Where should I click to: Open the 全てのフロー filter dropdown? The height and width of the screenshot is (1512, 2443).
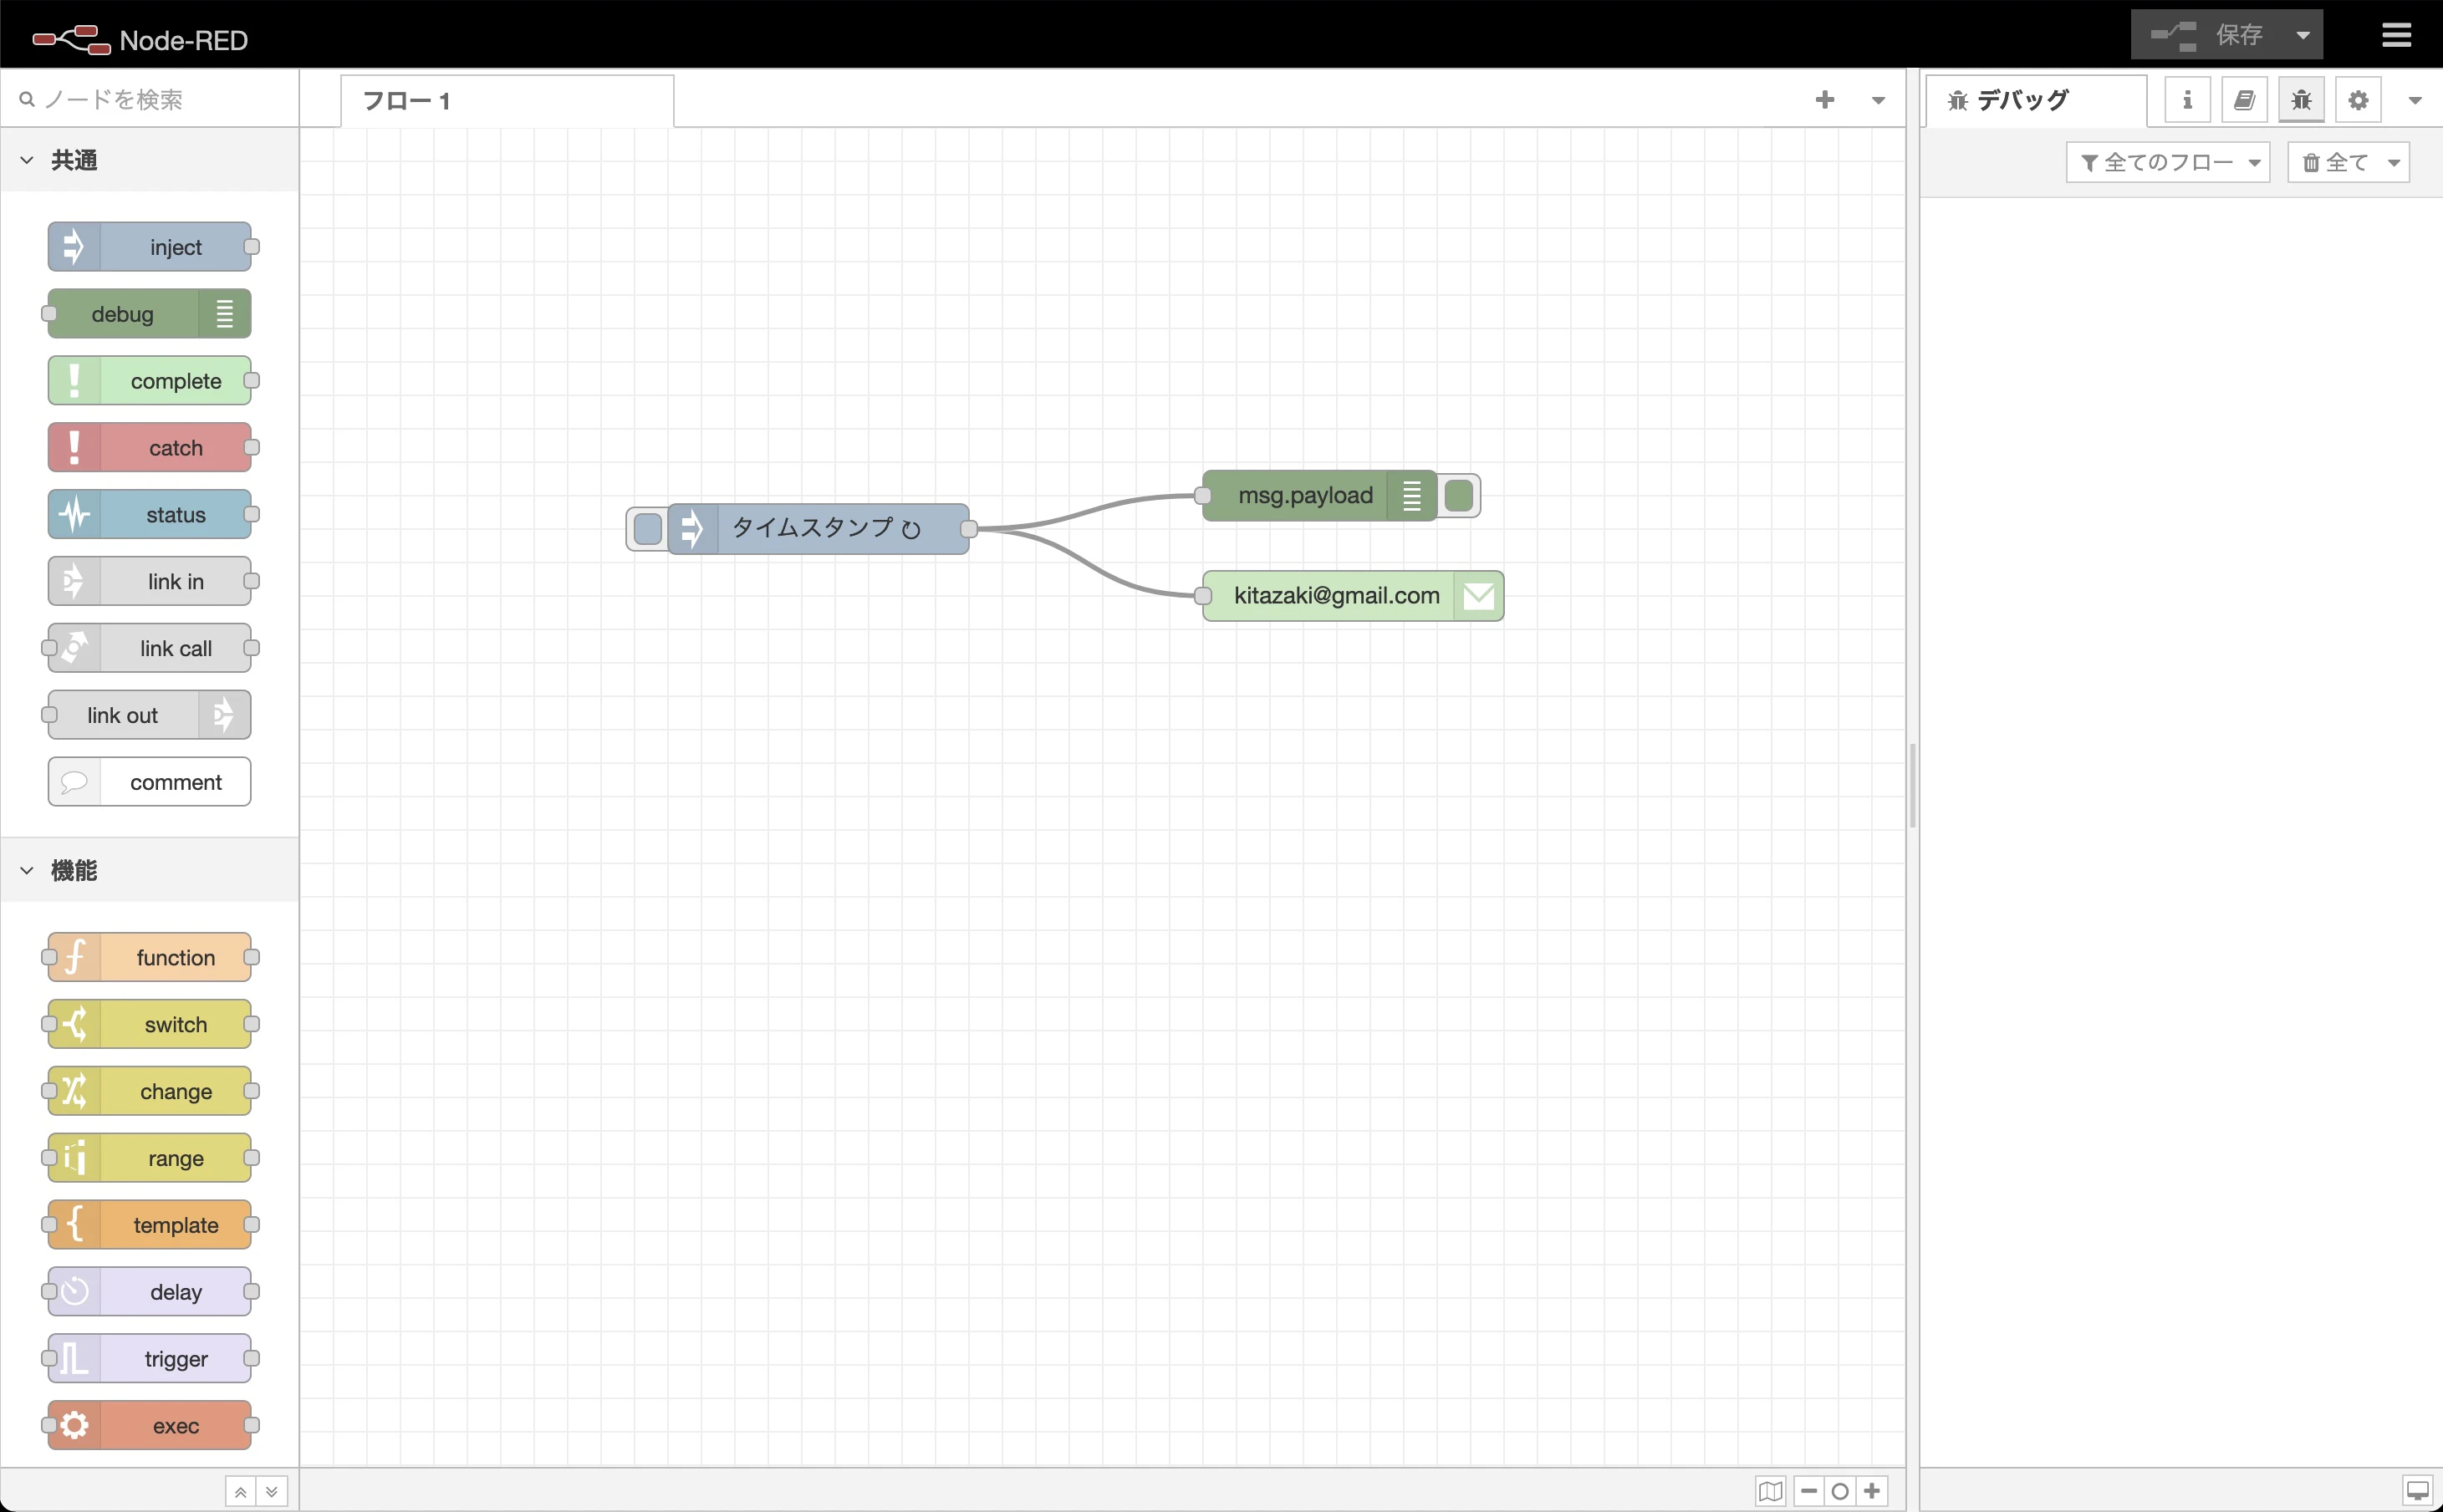coord(2168,162)
